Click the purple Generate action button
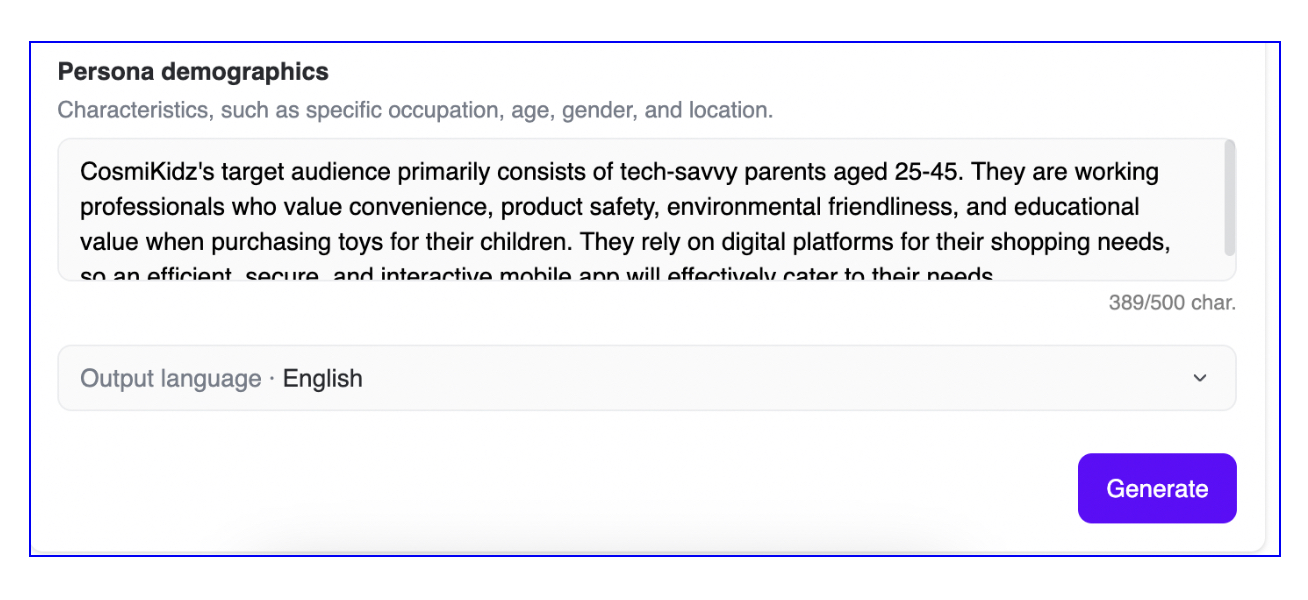The height and width of the screenshot is (600, 1308). (1157, 488)
